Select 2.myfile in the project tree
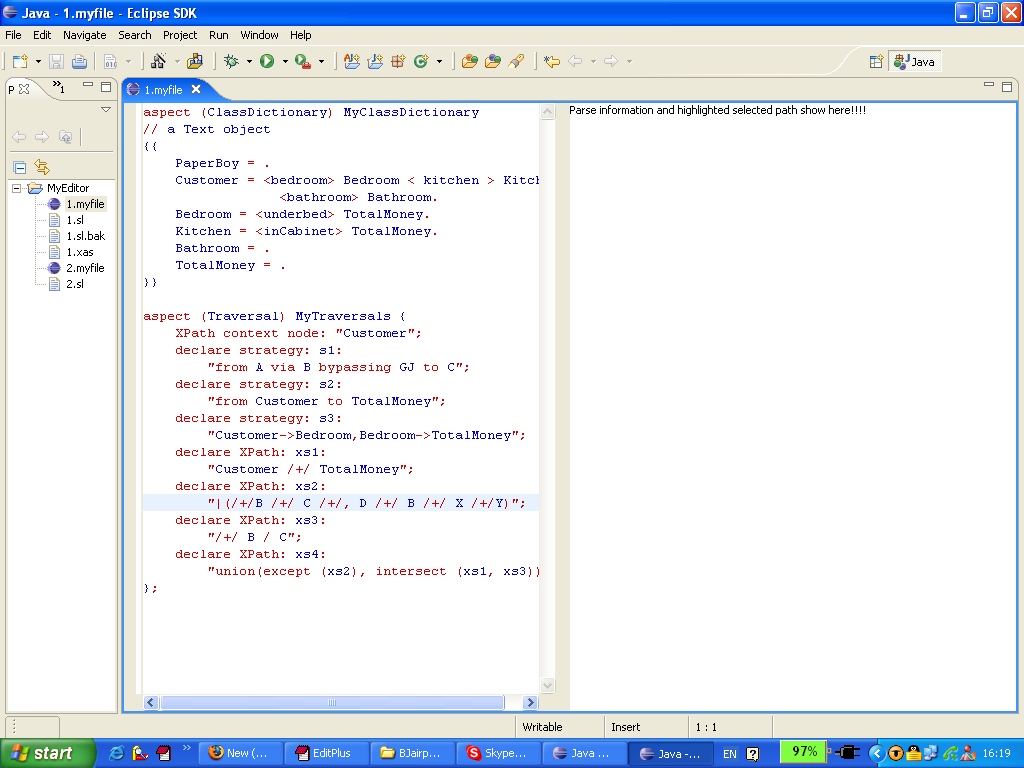1024x768 pixels. [x=84, y=268]
